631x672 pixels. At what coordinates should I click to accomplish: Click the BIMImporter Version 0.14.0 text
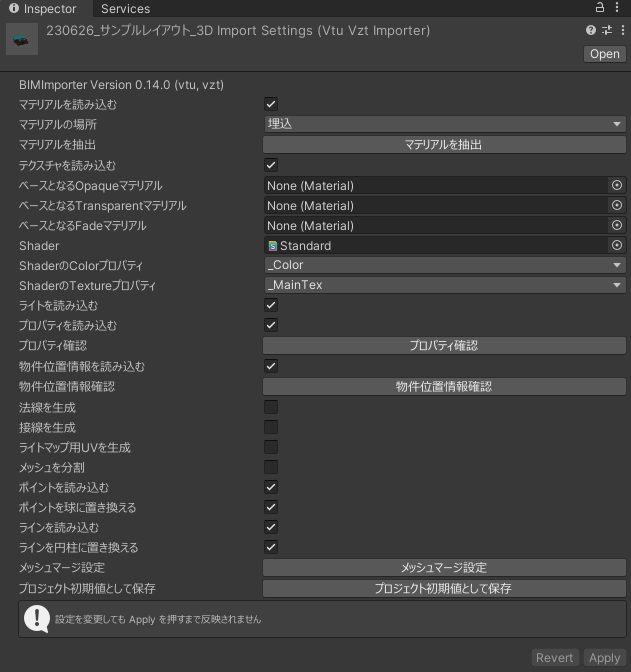coord(121,85)
